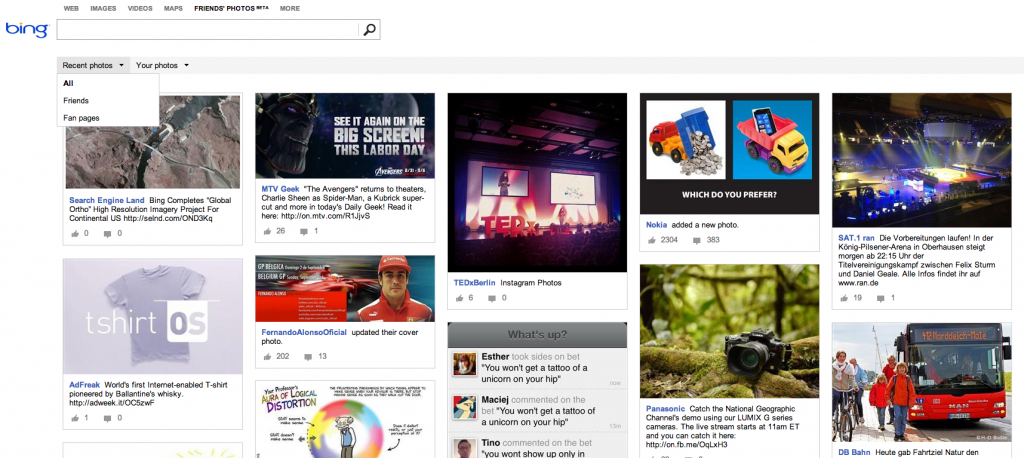Open the SAT.1 ran page link
This screenshot has height=458, width=1024.
(x=856, y=238)
